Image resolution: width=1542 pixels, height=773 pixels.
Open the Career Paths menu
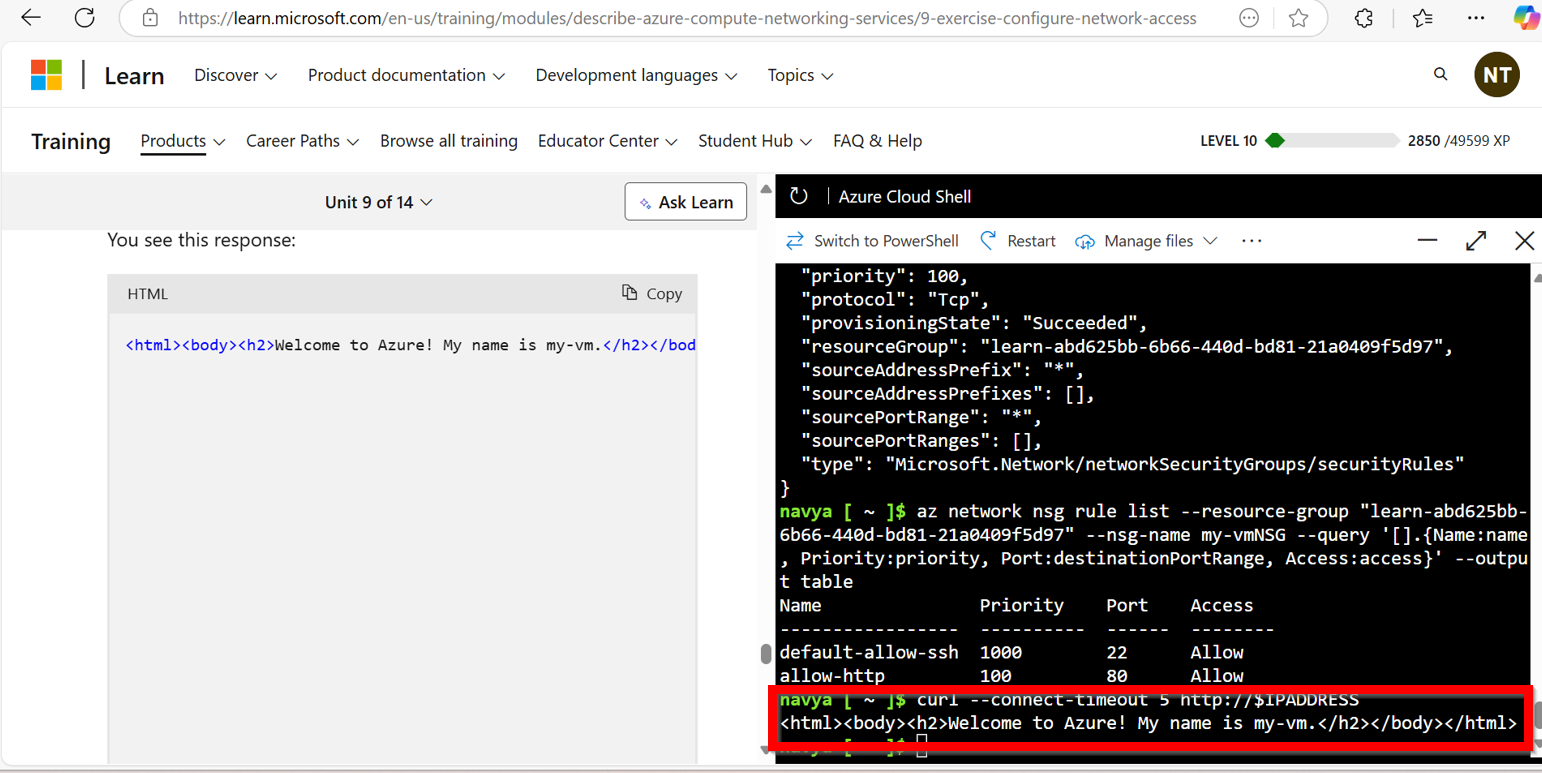(303, 141)
